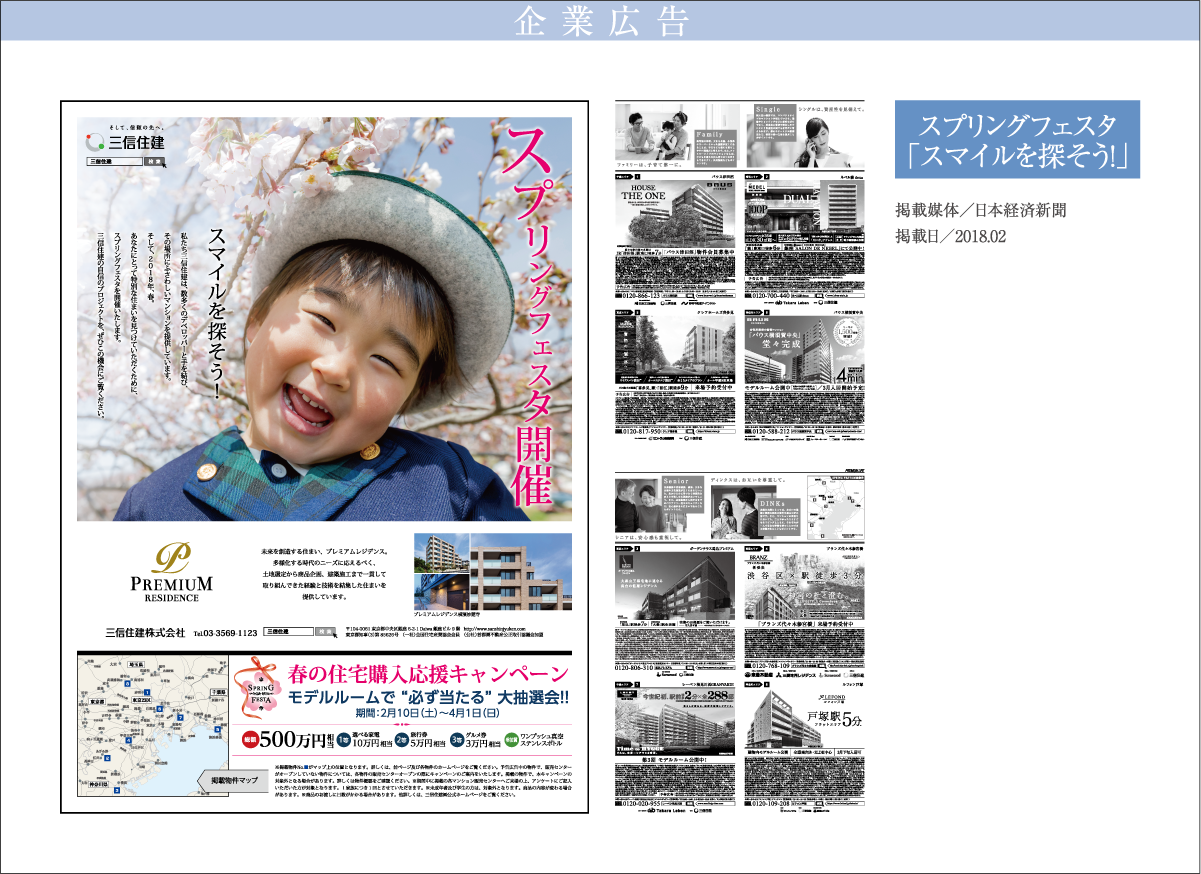Click the 春の住宅購入応援キャンペーン heading
The height and width of the screenshot is (874, 1201).
(x=428, y=673)
